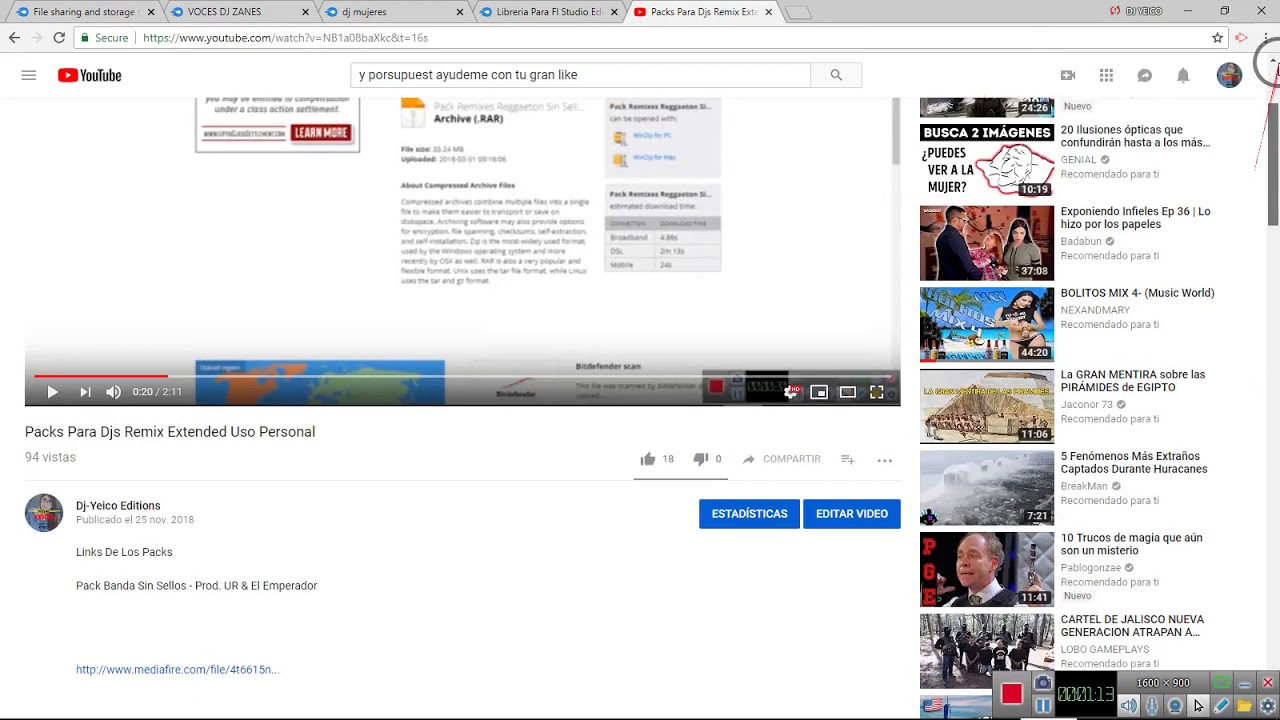Screen dimensions: 1280x720
Task: Click the YouTube search magnifier button
Action: coord(836,75)
